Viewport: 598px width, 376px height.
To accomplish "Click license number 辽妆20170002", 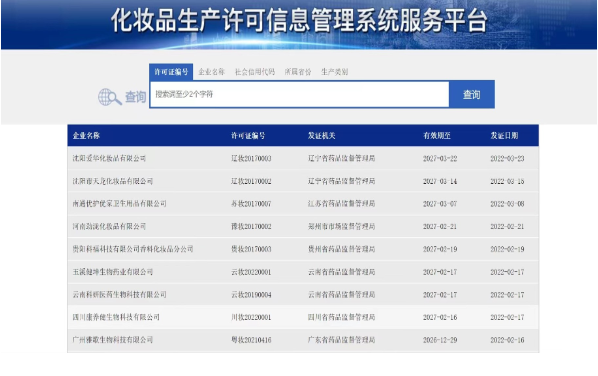I will 251,181.
